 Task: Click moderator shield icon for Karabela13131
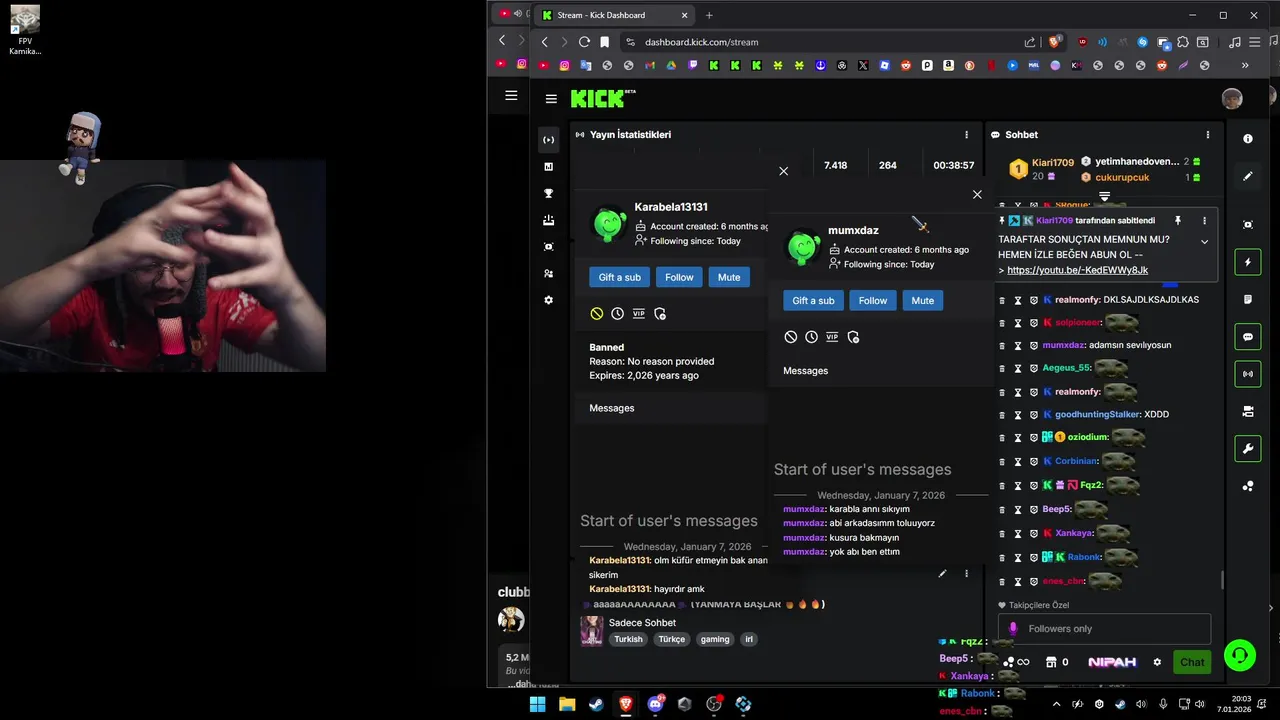660,314
